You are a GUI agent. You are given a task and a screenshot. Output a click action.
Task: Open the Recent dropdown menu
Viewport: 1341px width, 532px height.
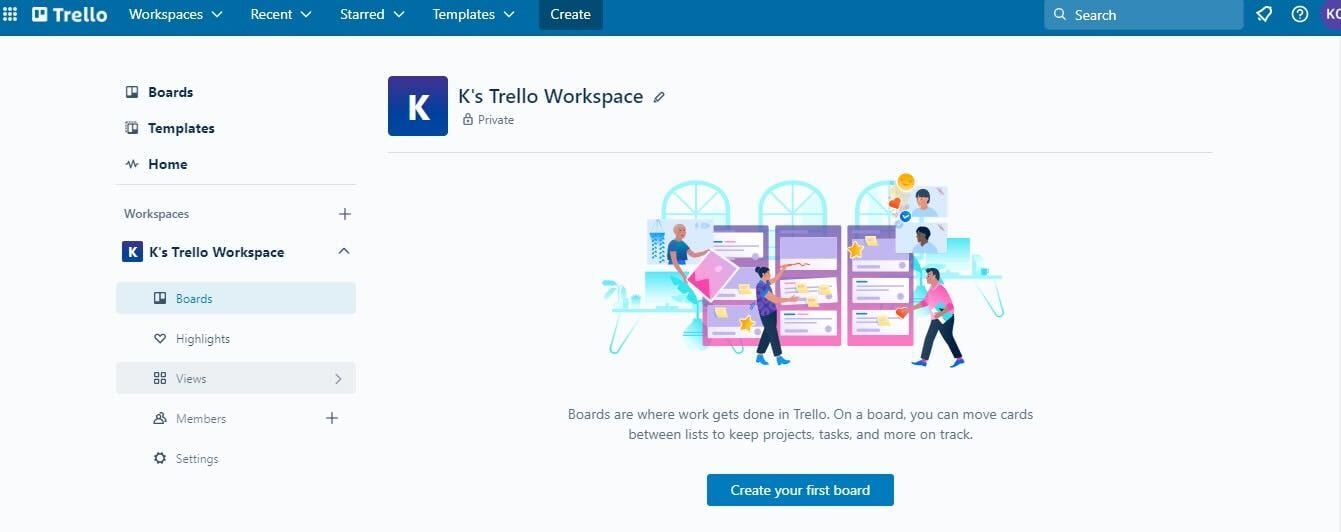pyautogui.click(x=281, y=14)
